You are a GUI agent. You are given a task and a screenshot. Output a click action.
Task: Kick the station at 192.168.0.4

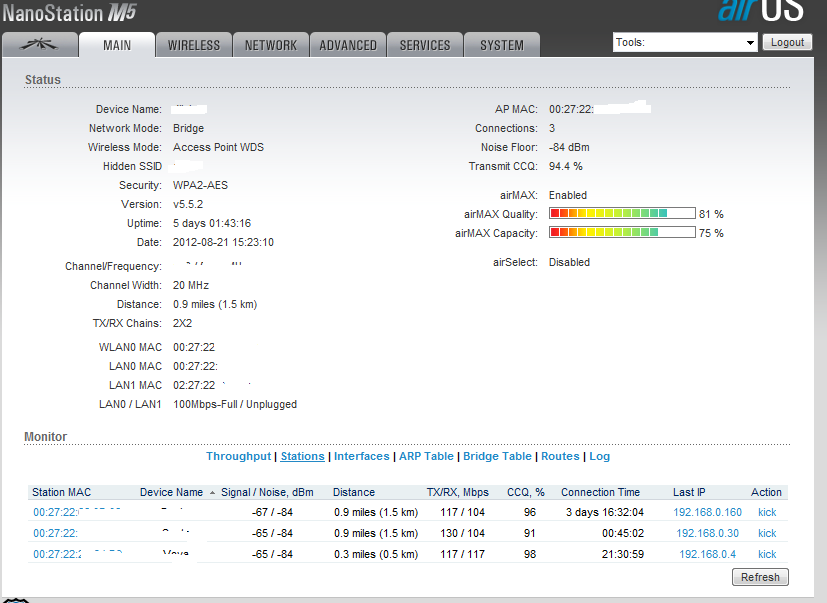[767, 554]
